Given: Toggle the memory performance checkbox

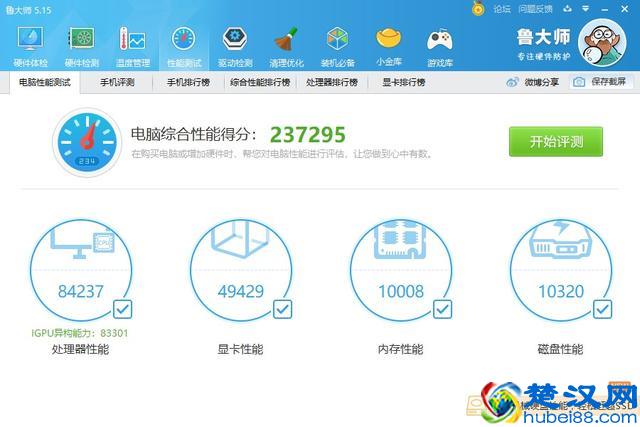Looking at the screenshot, I should click(442, 309).
